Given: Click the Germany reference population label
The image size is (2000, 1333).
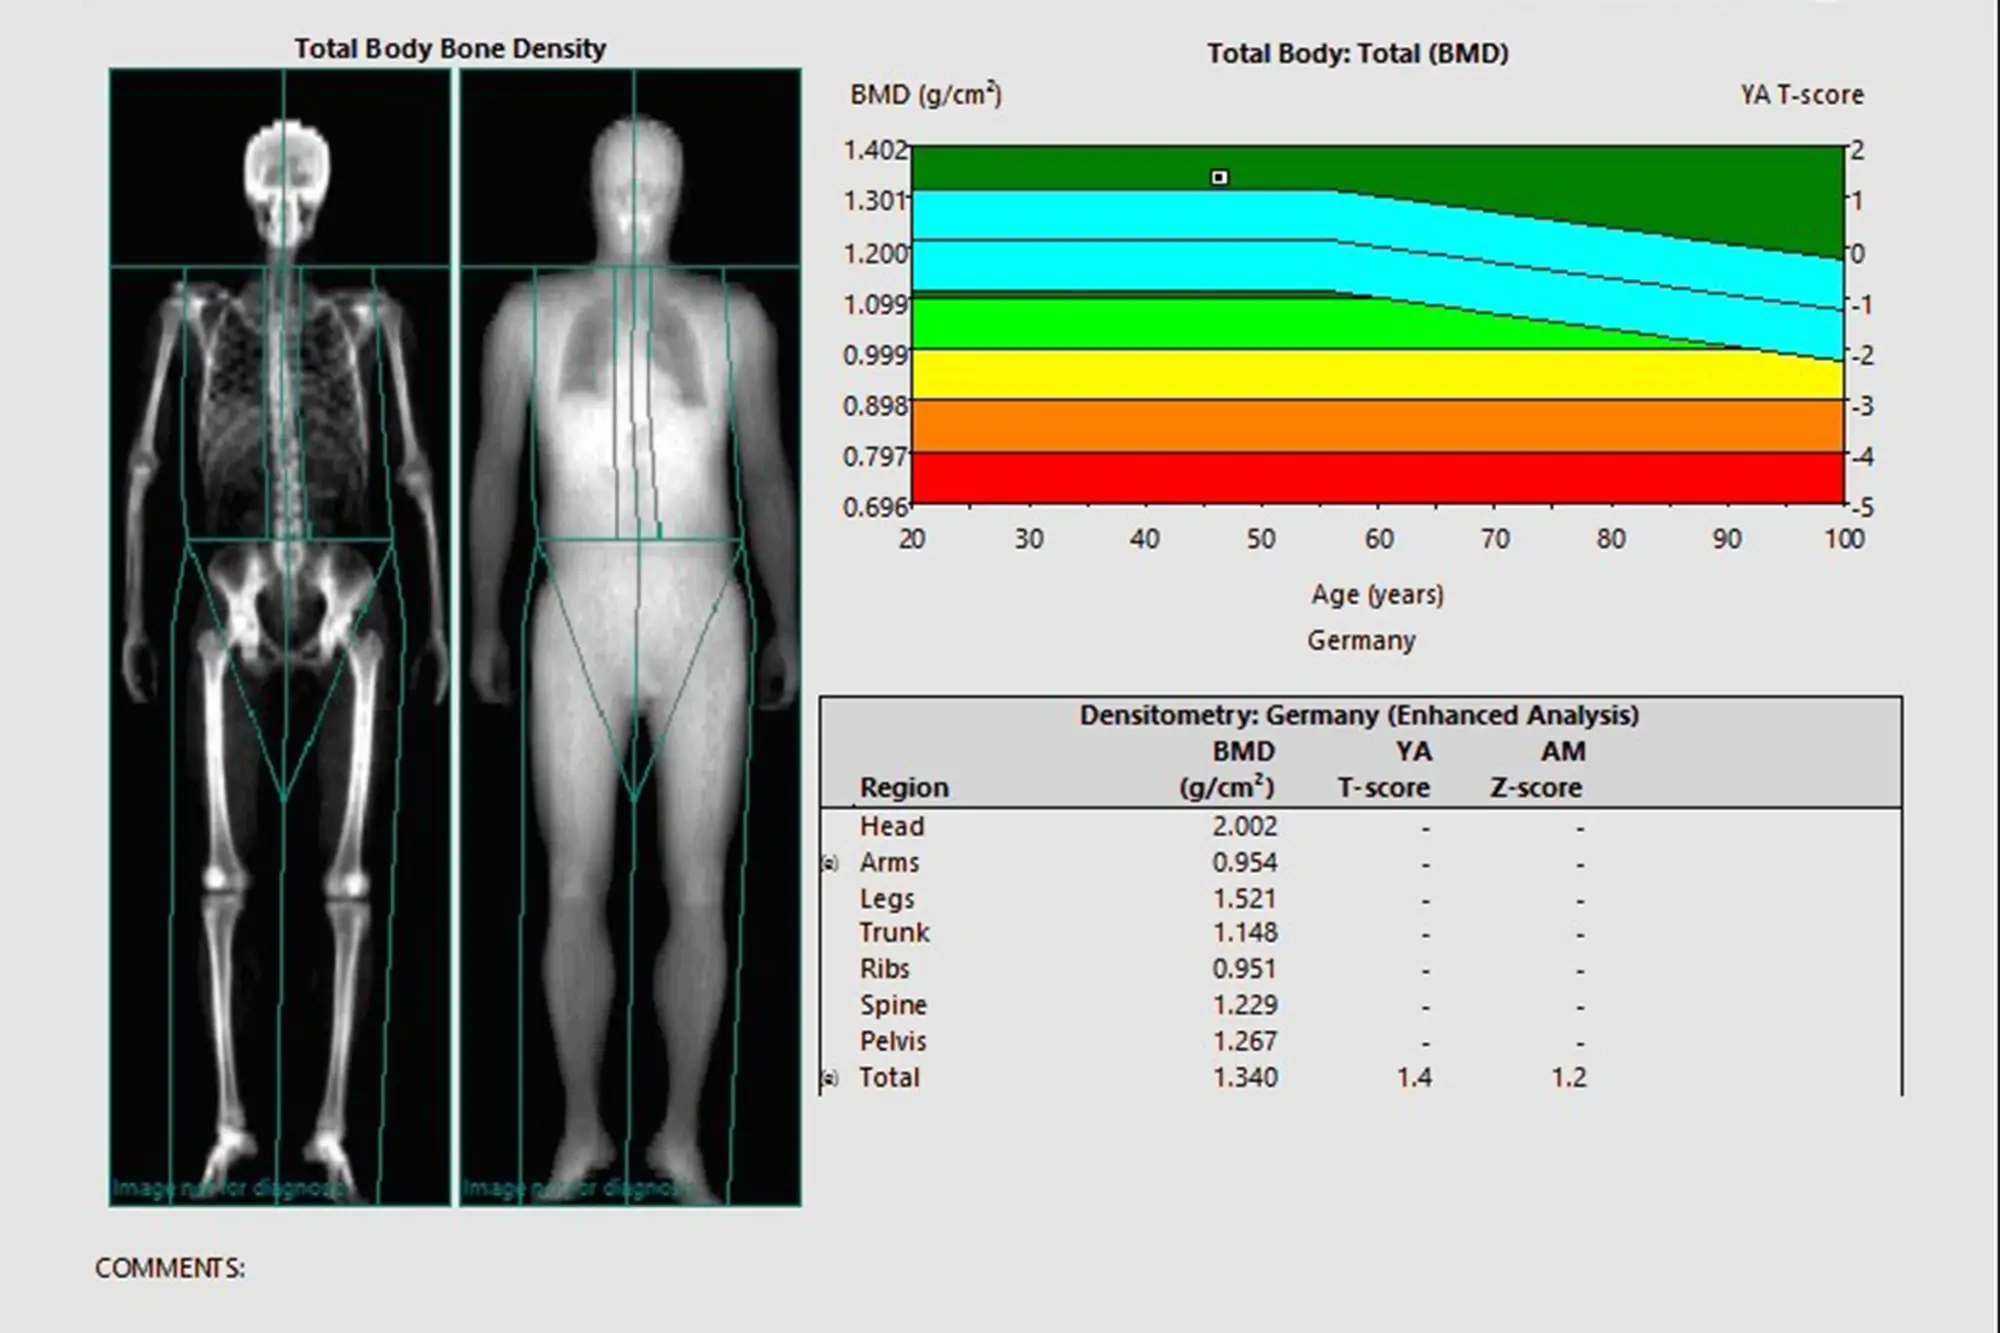Looking at the screenshot, I should (1361, 641).
